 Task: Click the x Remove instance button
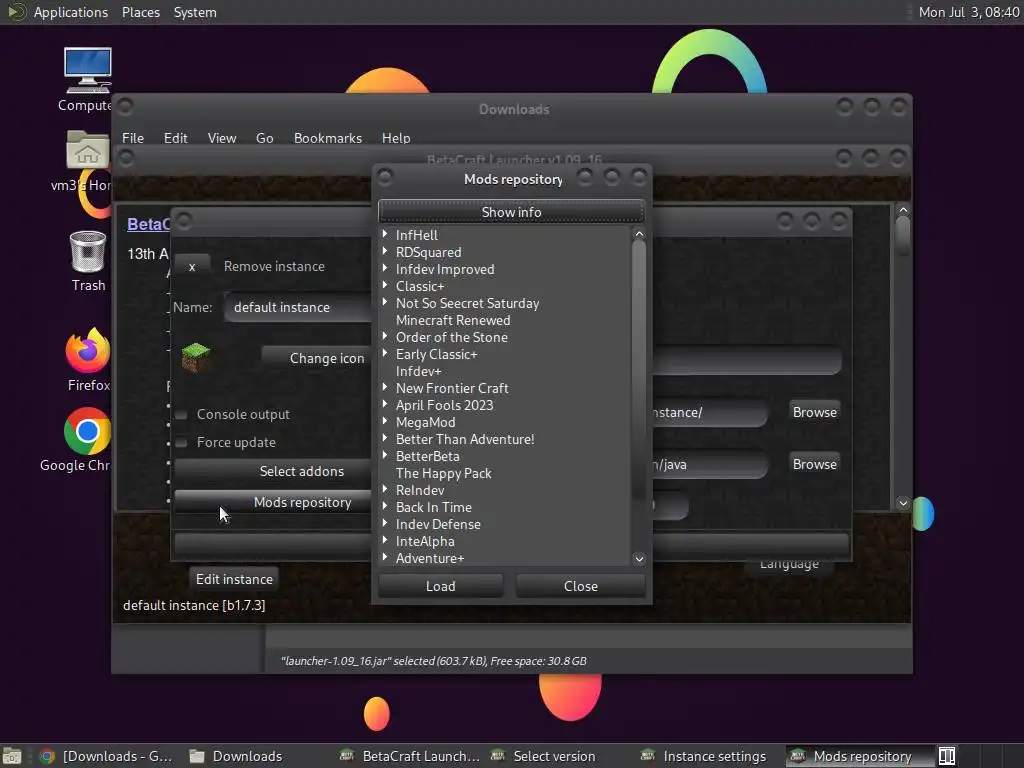pyautogui.click(x=192, y=266)
